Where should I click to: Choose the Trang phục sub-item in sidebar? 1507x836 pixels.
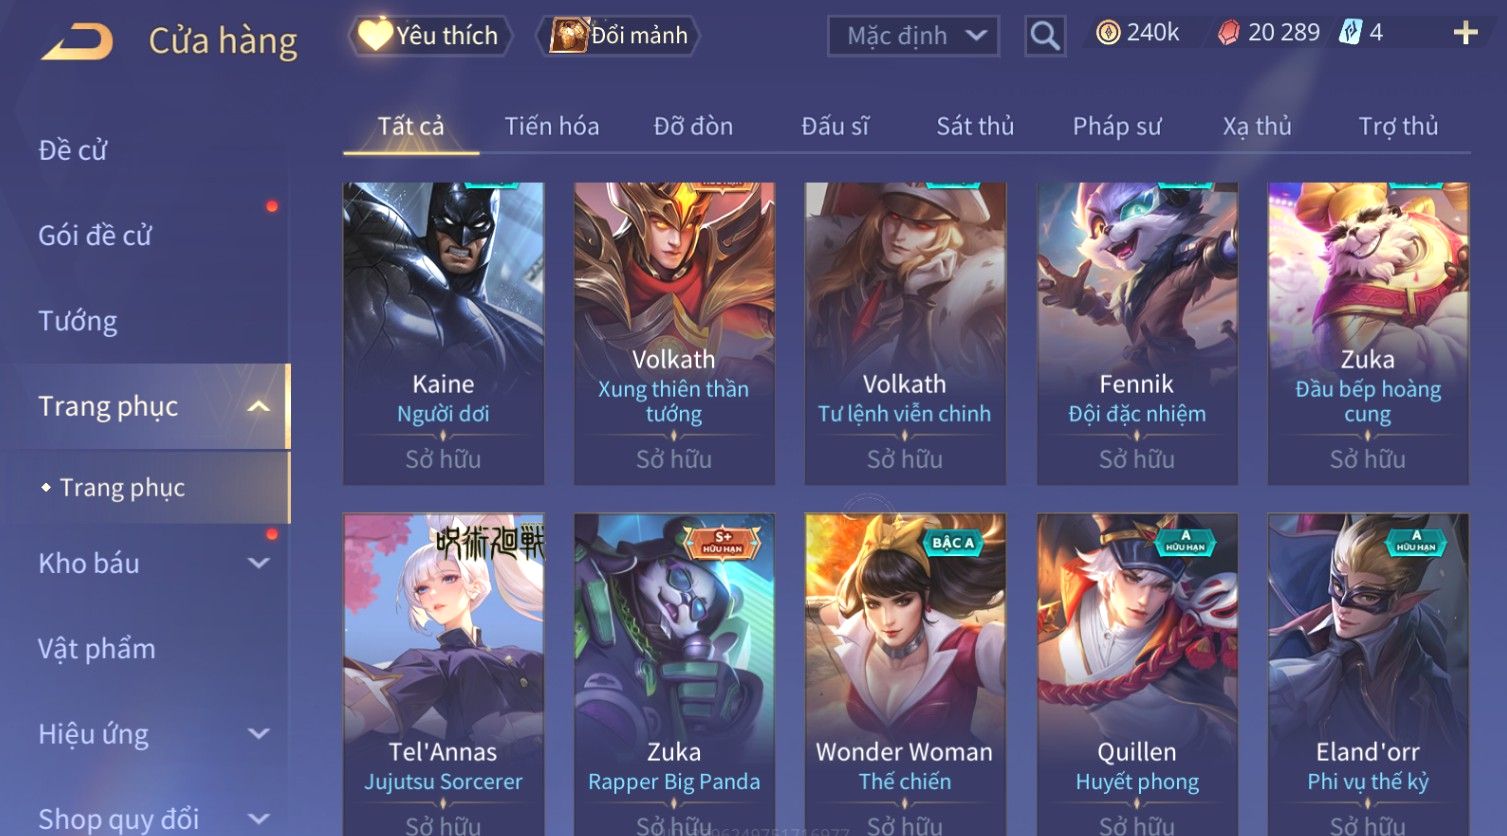[x=122, y=487]
